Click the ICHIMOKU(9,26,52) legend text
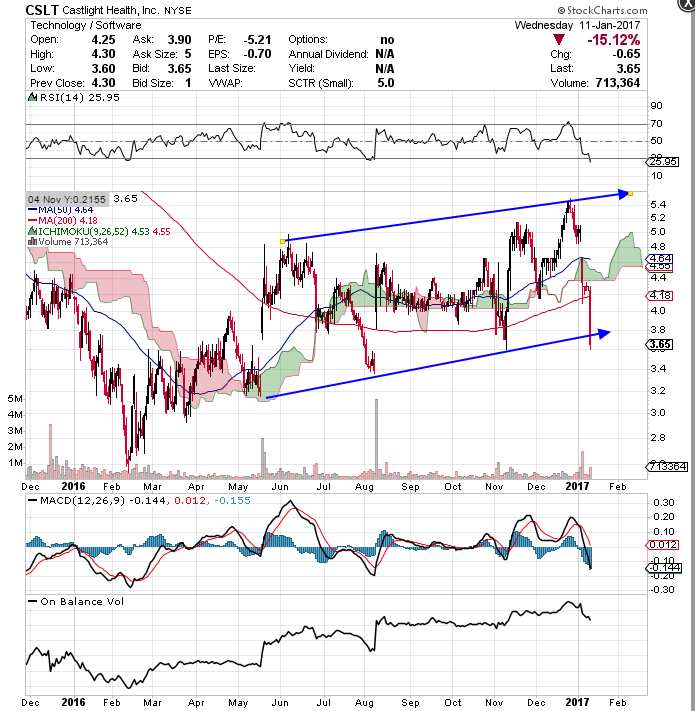The height and width of the screenshot is (711, 695). pyautogui.click(x=105, y=231)
